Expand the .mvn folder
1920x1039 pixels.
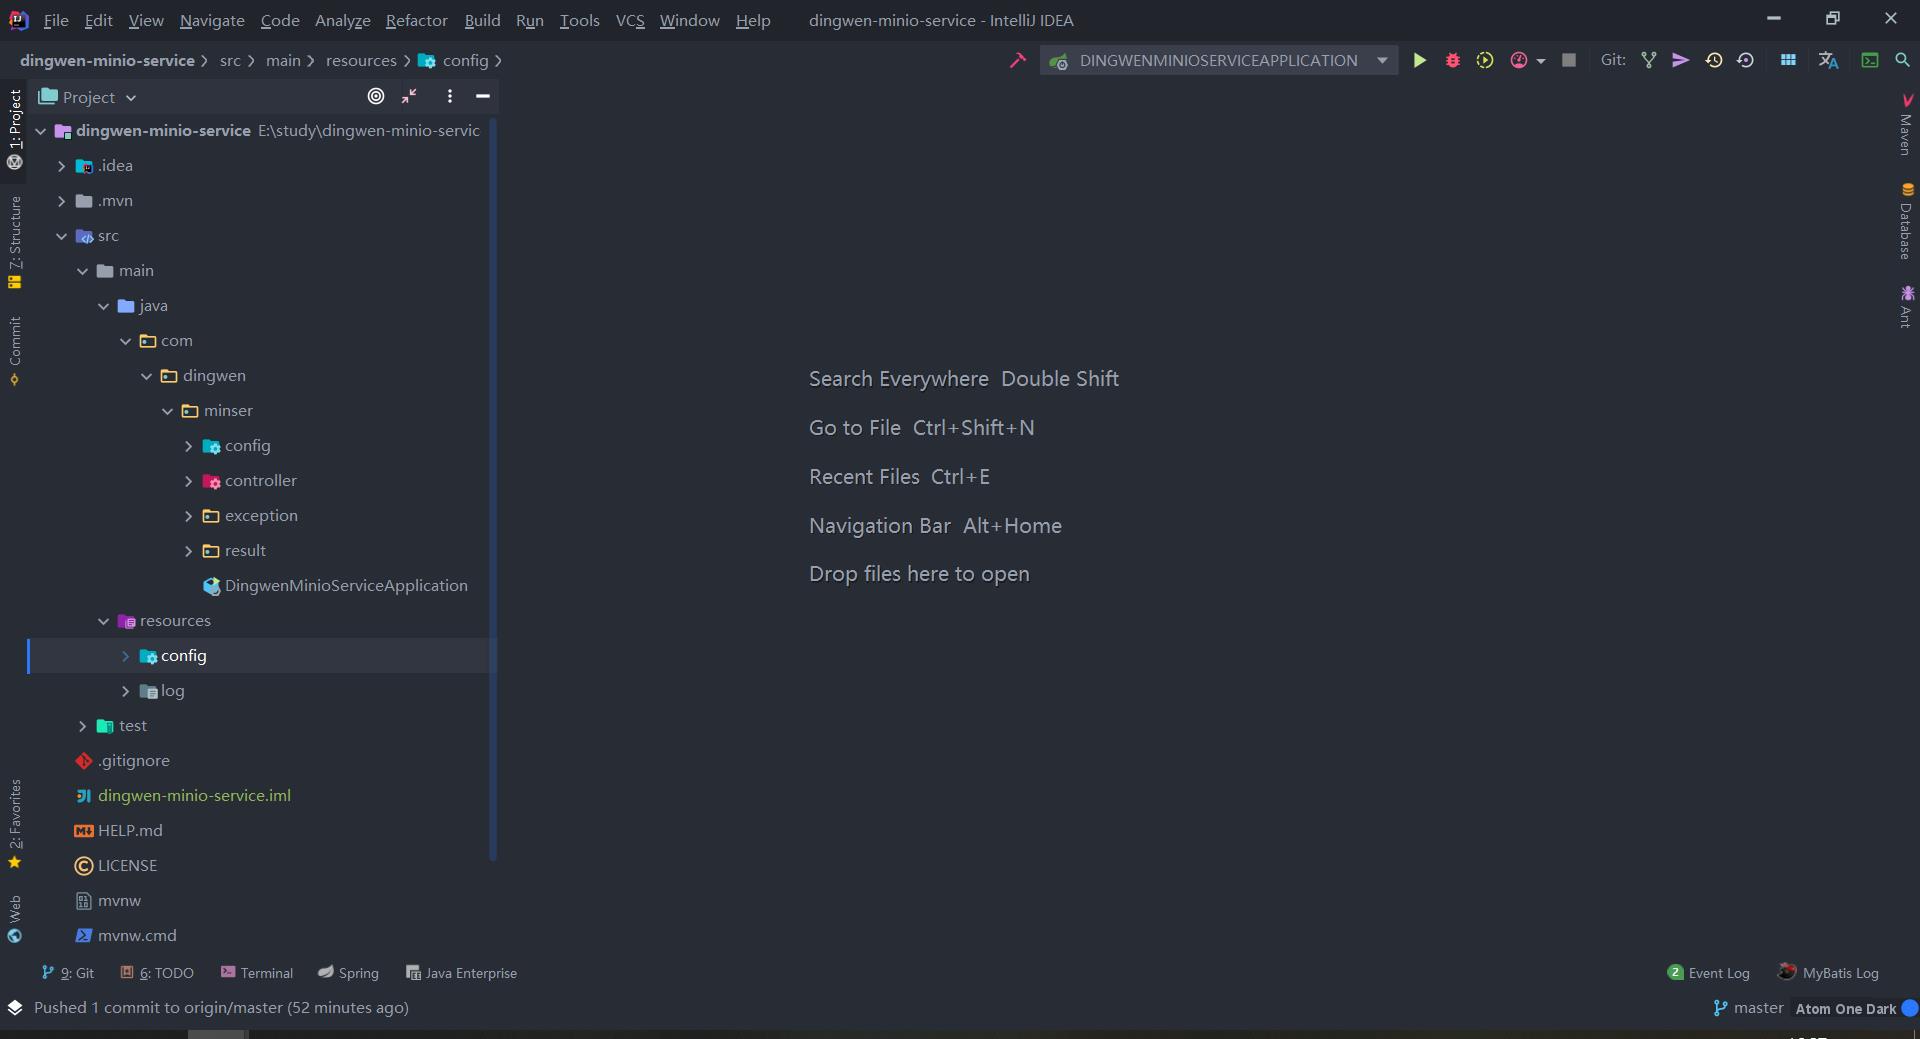click(61, 201)
